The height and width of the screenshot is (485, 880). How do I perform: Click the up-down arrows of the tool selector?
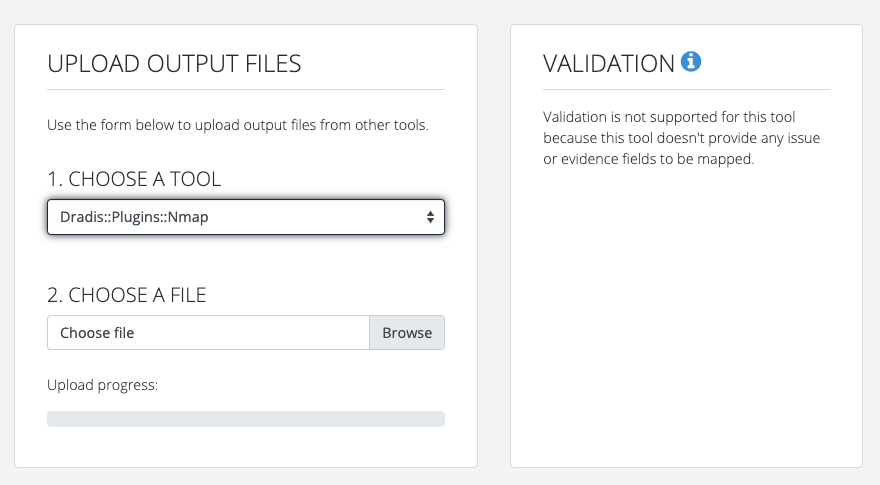[x=430, y=217]
